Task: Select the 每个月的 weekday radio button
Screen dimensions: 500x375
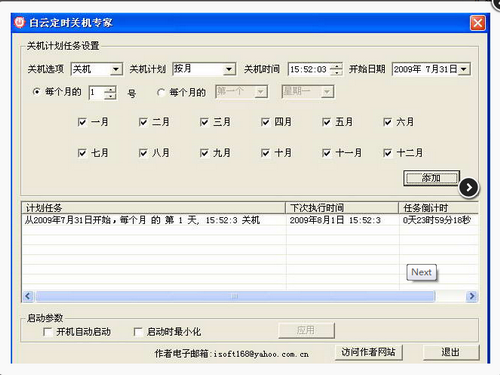Action: (x=161, y=92)
